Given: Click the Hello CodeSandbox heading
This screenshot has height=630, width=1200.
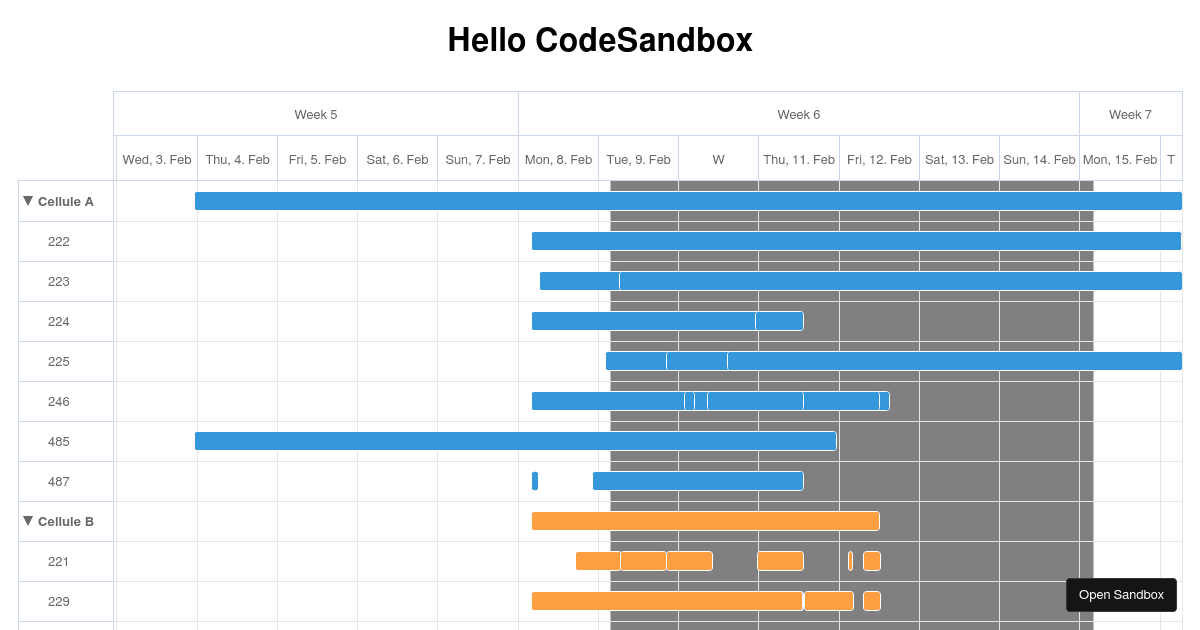Looking at the screenshot, I should (x=600, y=40).
